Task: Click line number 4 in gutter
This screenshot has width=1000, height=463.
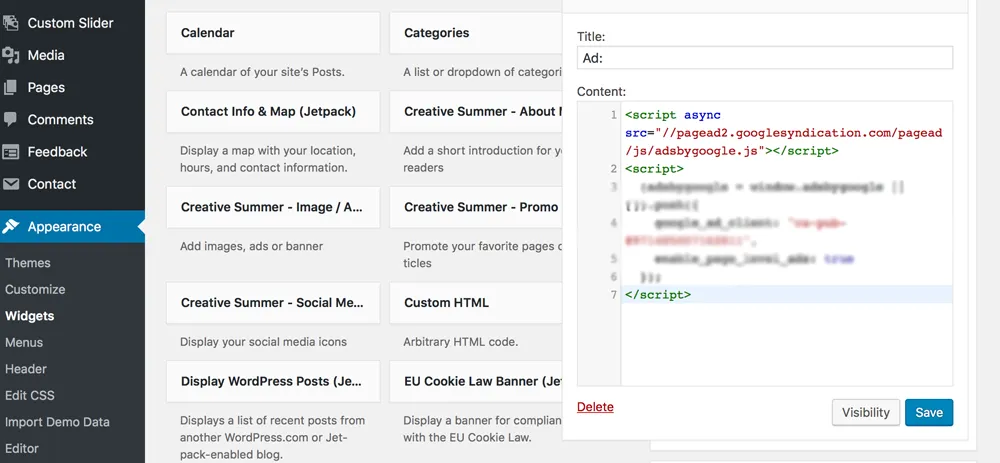Action: click(x=614, y=223)
